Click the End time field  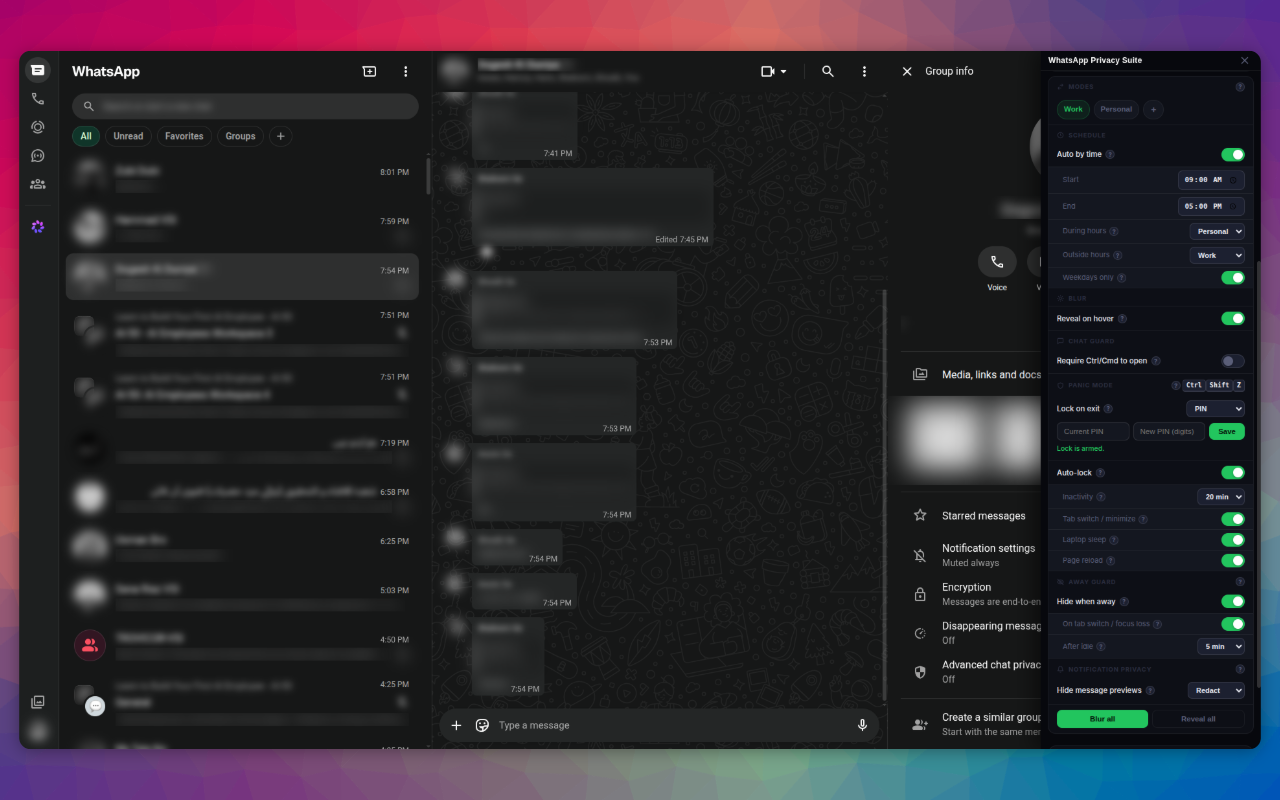point(1211,206)
